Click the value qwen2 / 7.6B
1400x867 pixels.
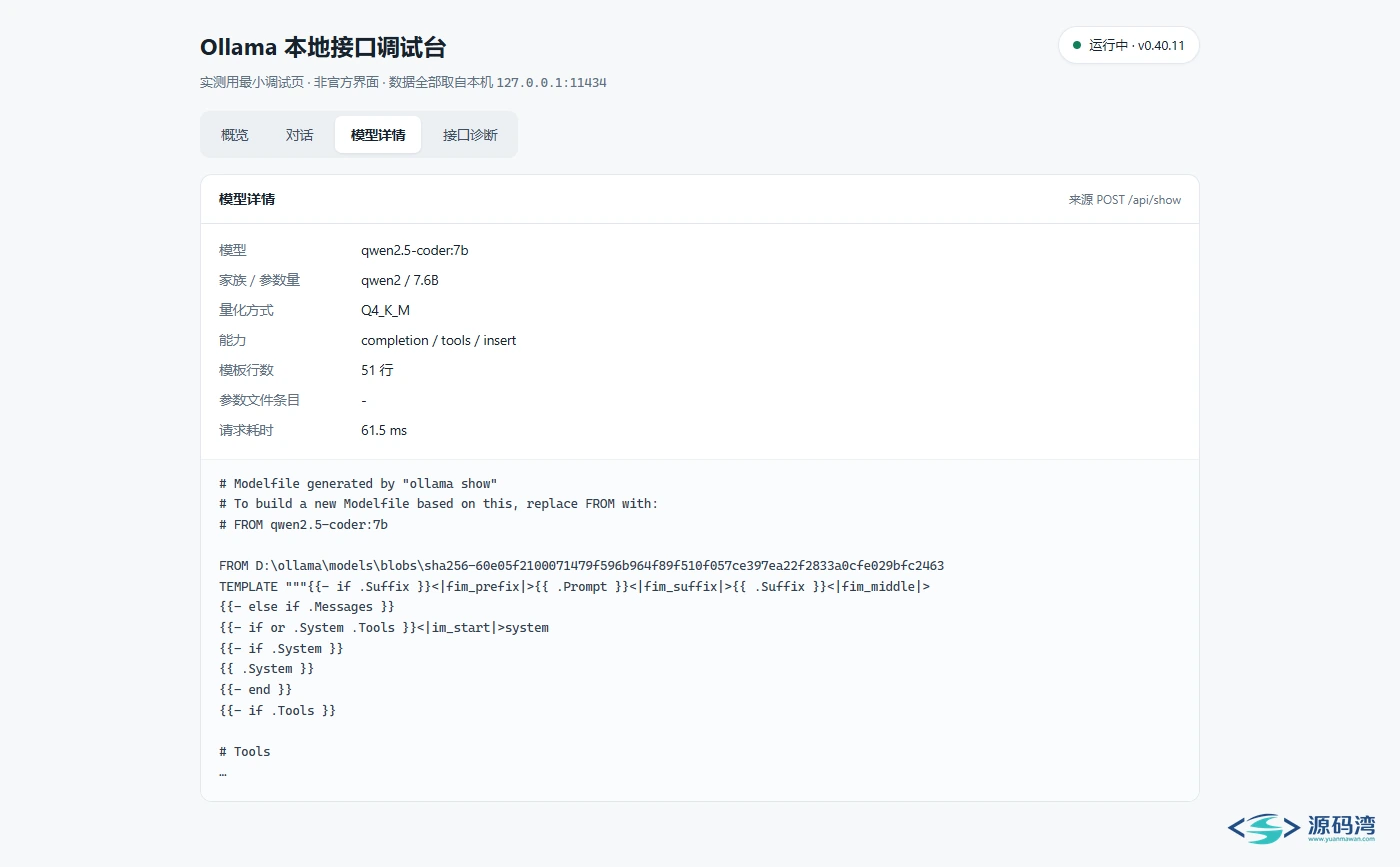click(x=400, y=280)
